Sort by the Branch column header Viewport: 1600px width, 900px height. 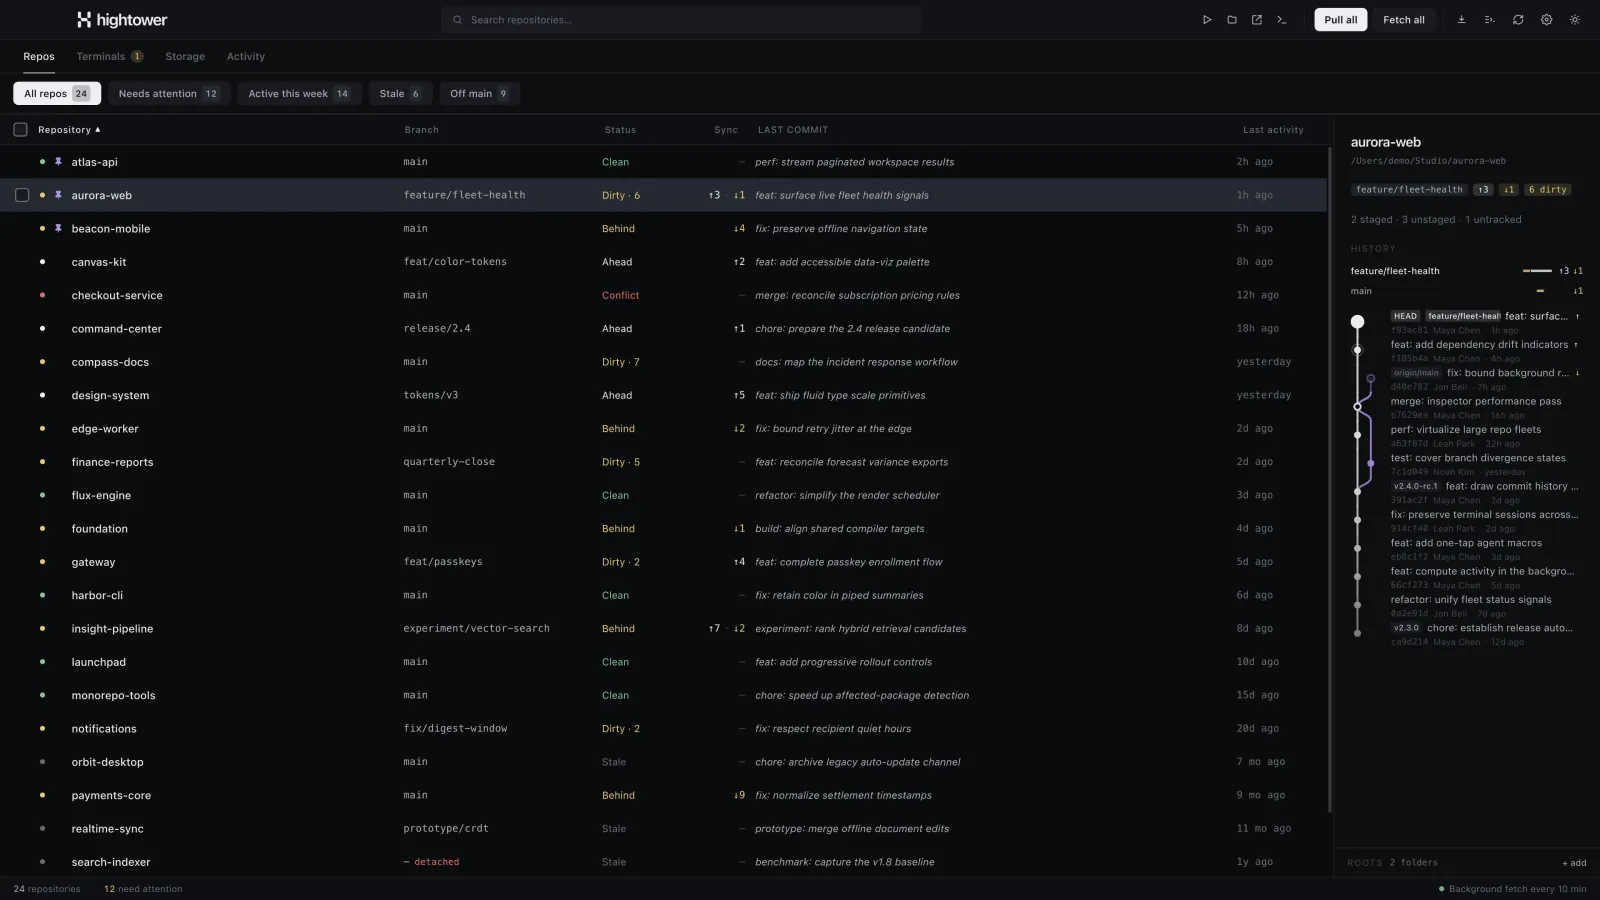pos(421,130)
